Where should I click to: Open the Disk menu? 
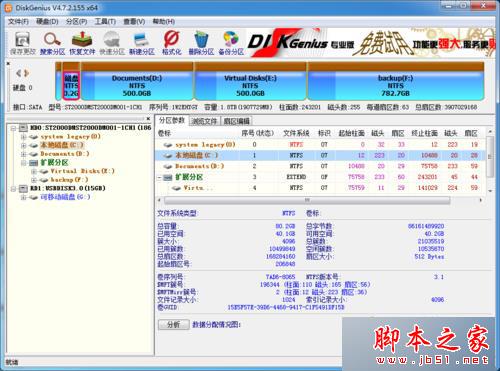(47, 22)
